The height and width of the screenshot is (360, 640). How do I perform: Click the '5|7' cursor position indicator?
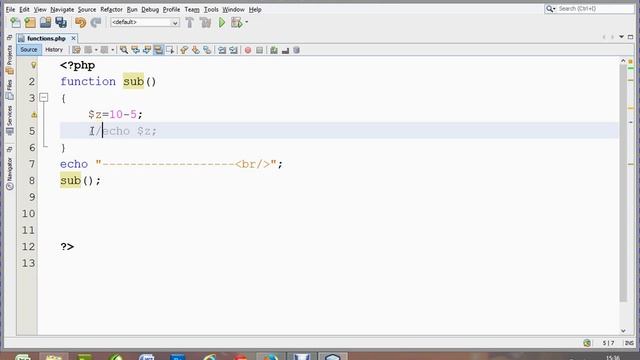[x=608, y=343]
